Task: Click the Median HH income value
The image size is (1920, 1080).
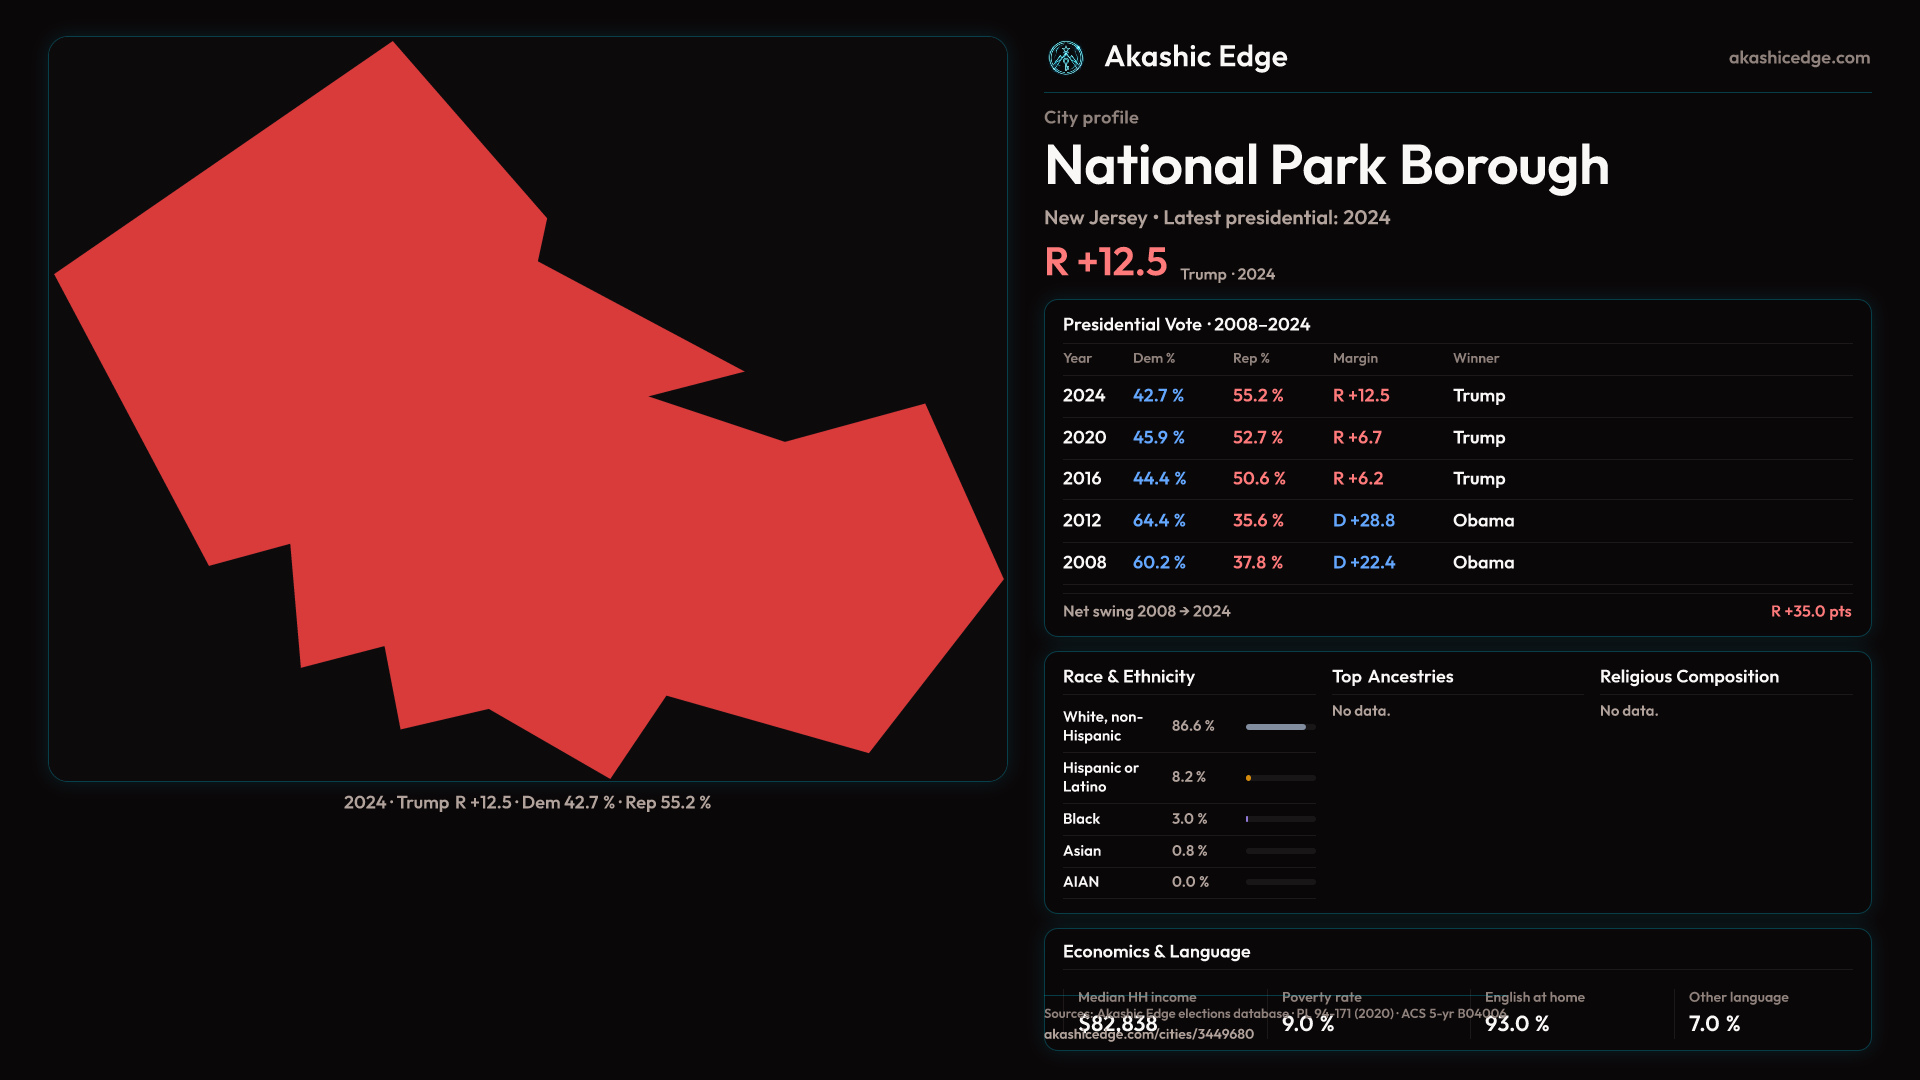Action: [1117, 1024]
